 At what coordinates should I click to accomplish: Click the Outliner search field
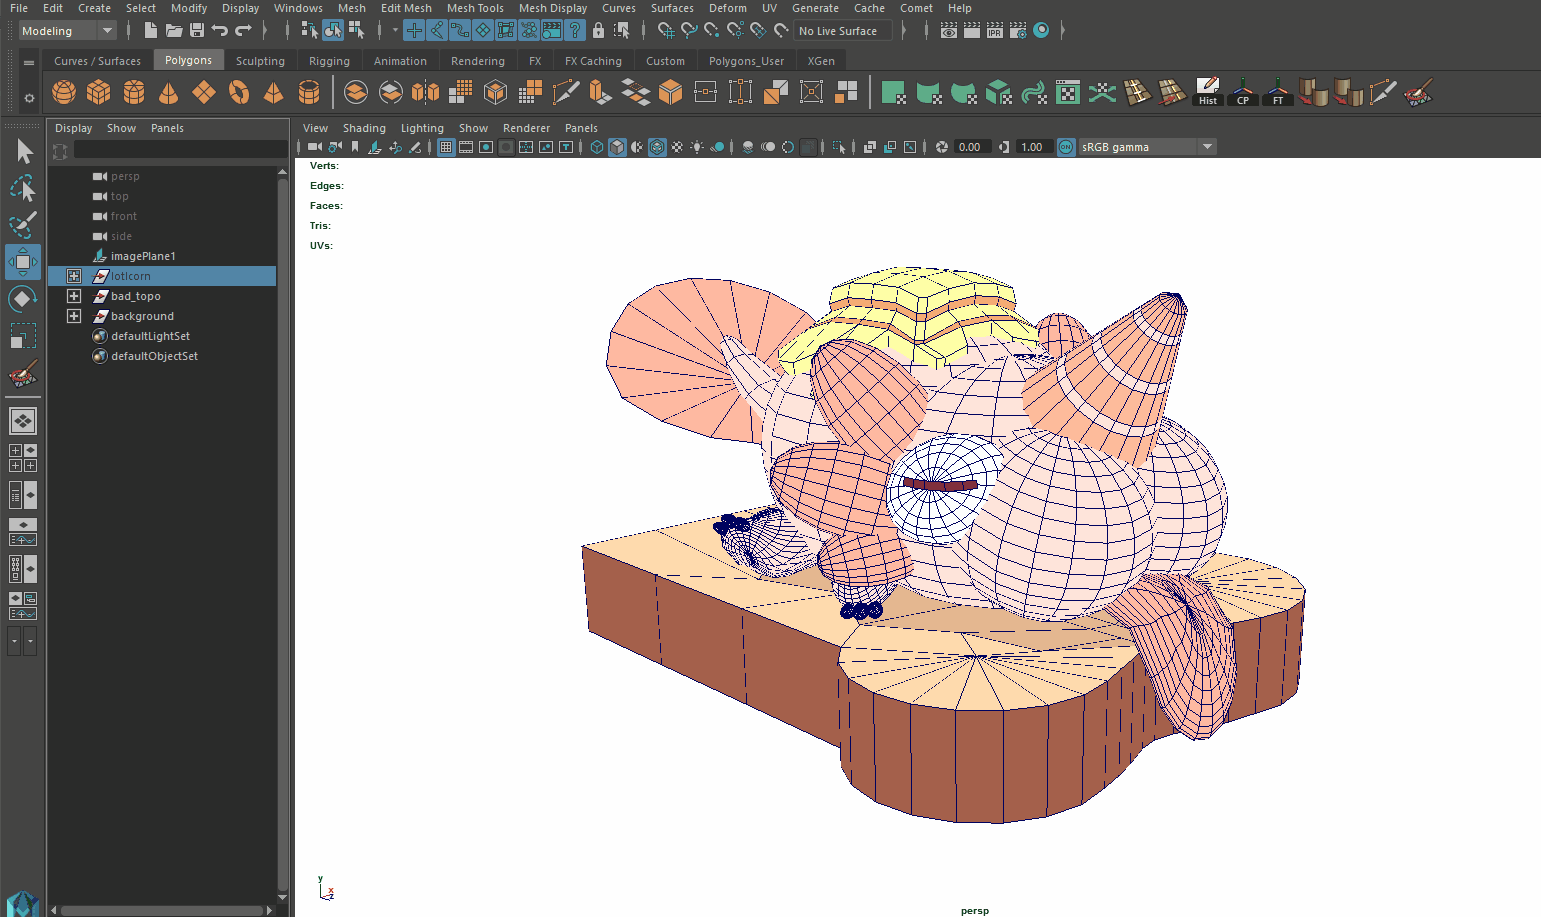(180, 149)
